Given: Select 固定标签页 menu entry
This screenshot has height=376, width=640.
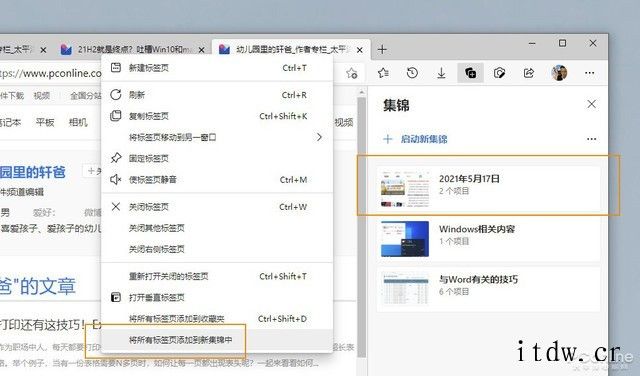Looking at the screenshot, I should coord(217,158).
